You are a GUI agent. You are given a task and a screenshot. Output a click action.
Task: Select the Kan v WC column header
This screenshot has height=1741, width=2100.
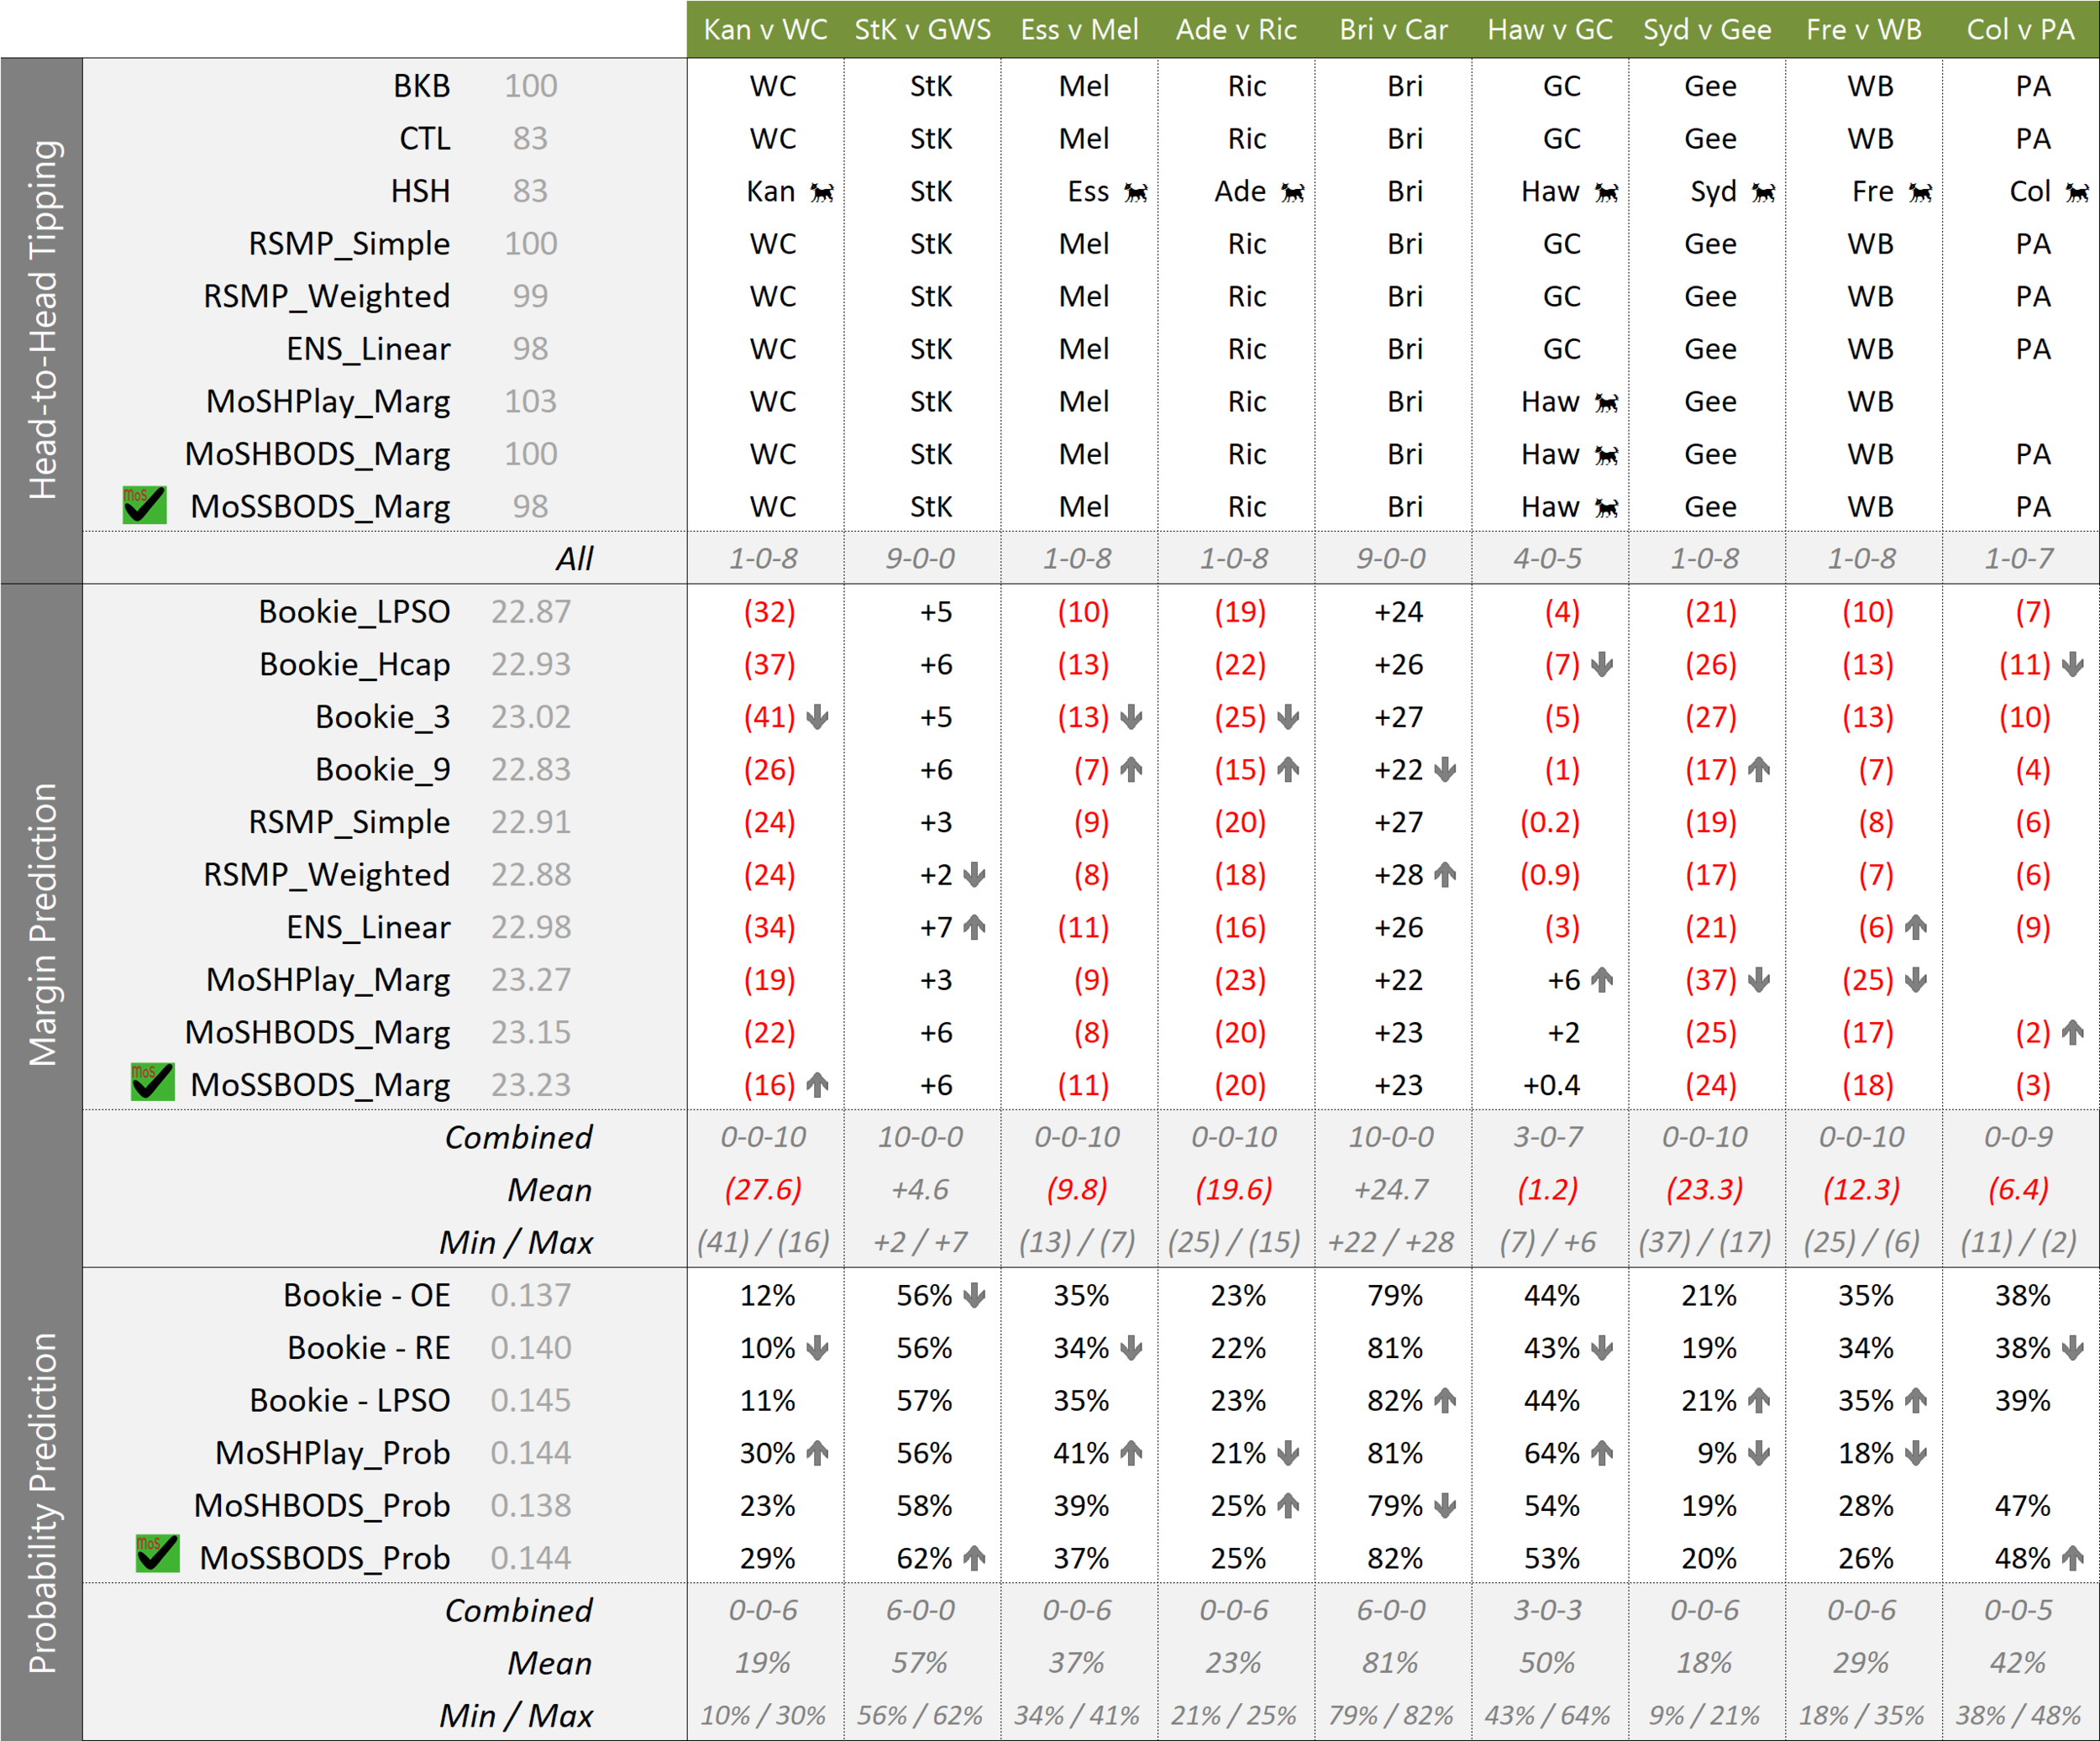pos(765,29)
